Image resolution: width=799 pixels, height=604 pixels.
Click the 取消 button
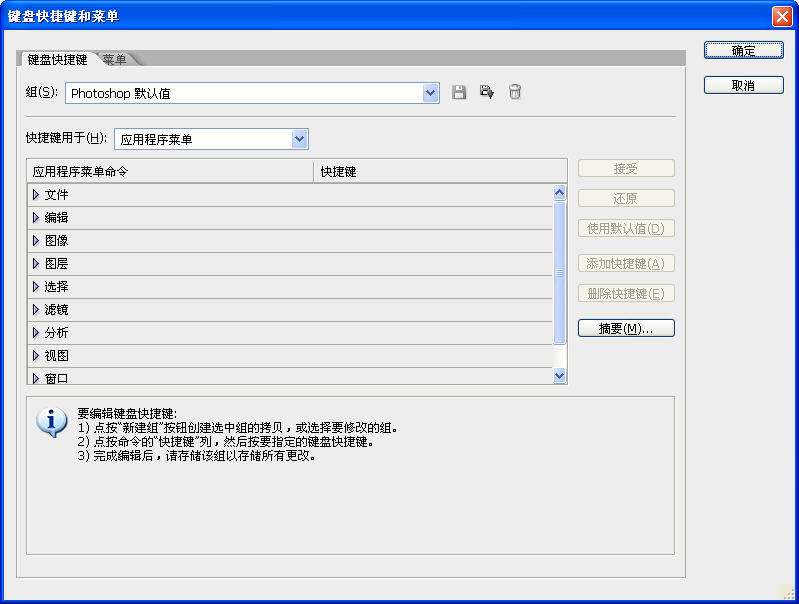[743, 86]
